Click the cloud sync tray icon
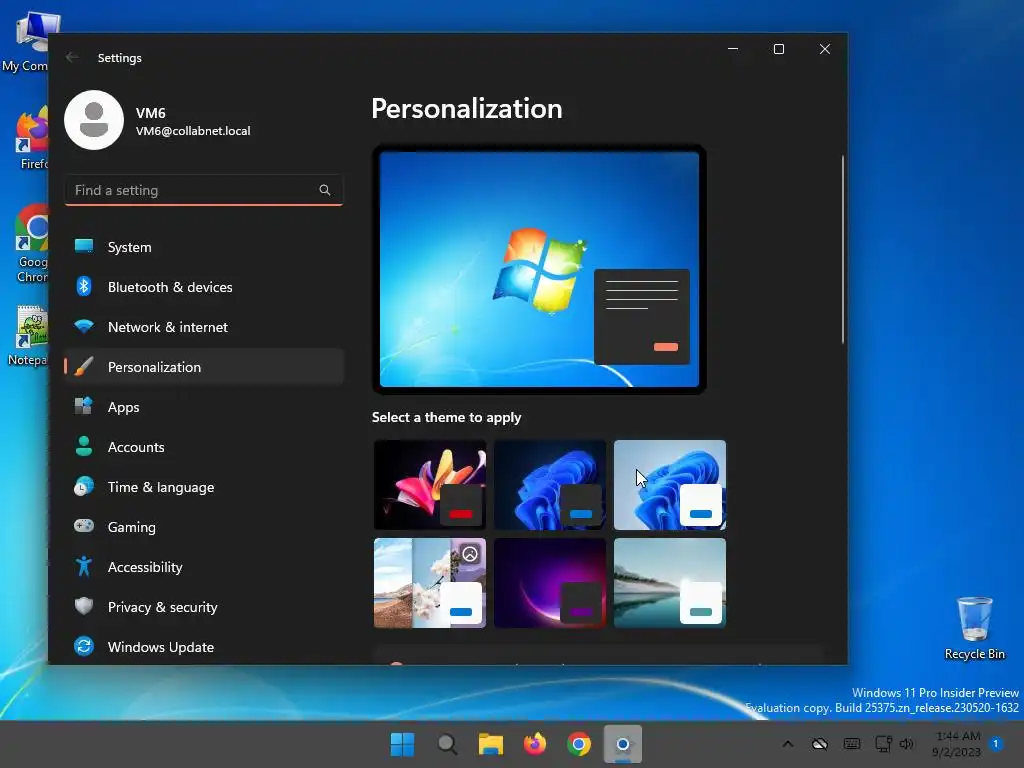This screenshot has width=1024, height=768. 820,744
